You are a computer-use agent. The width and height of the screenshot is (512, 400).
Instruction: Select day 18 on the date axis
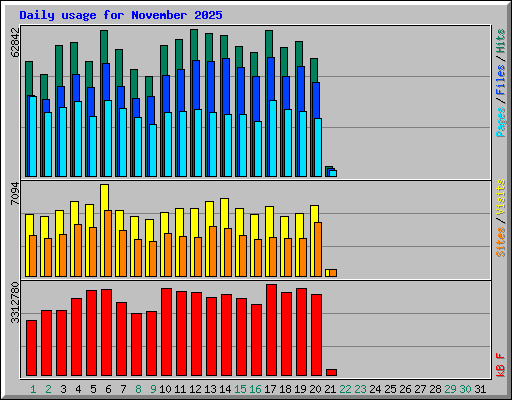[285, 389]
